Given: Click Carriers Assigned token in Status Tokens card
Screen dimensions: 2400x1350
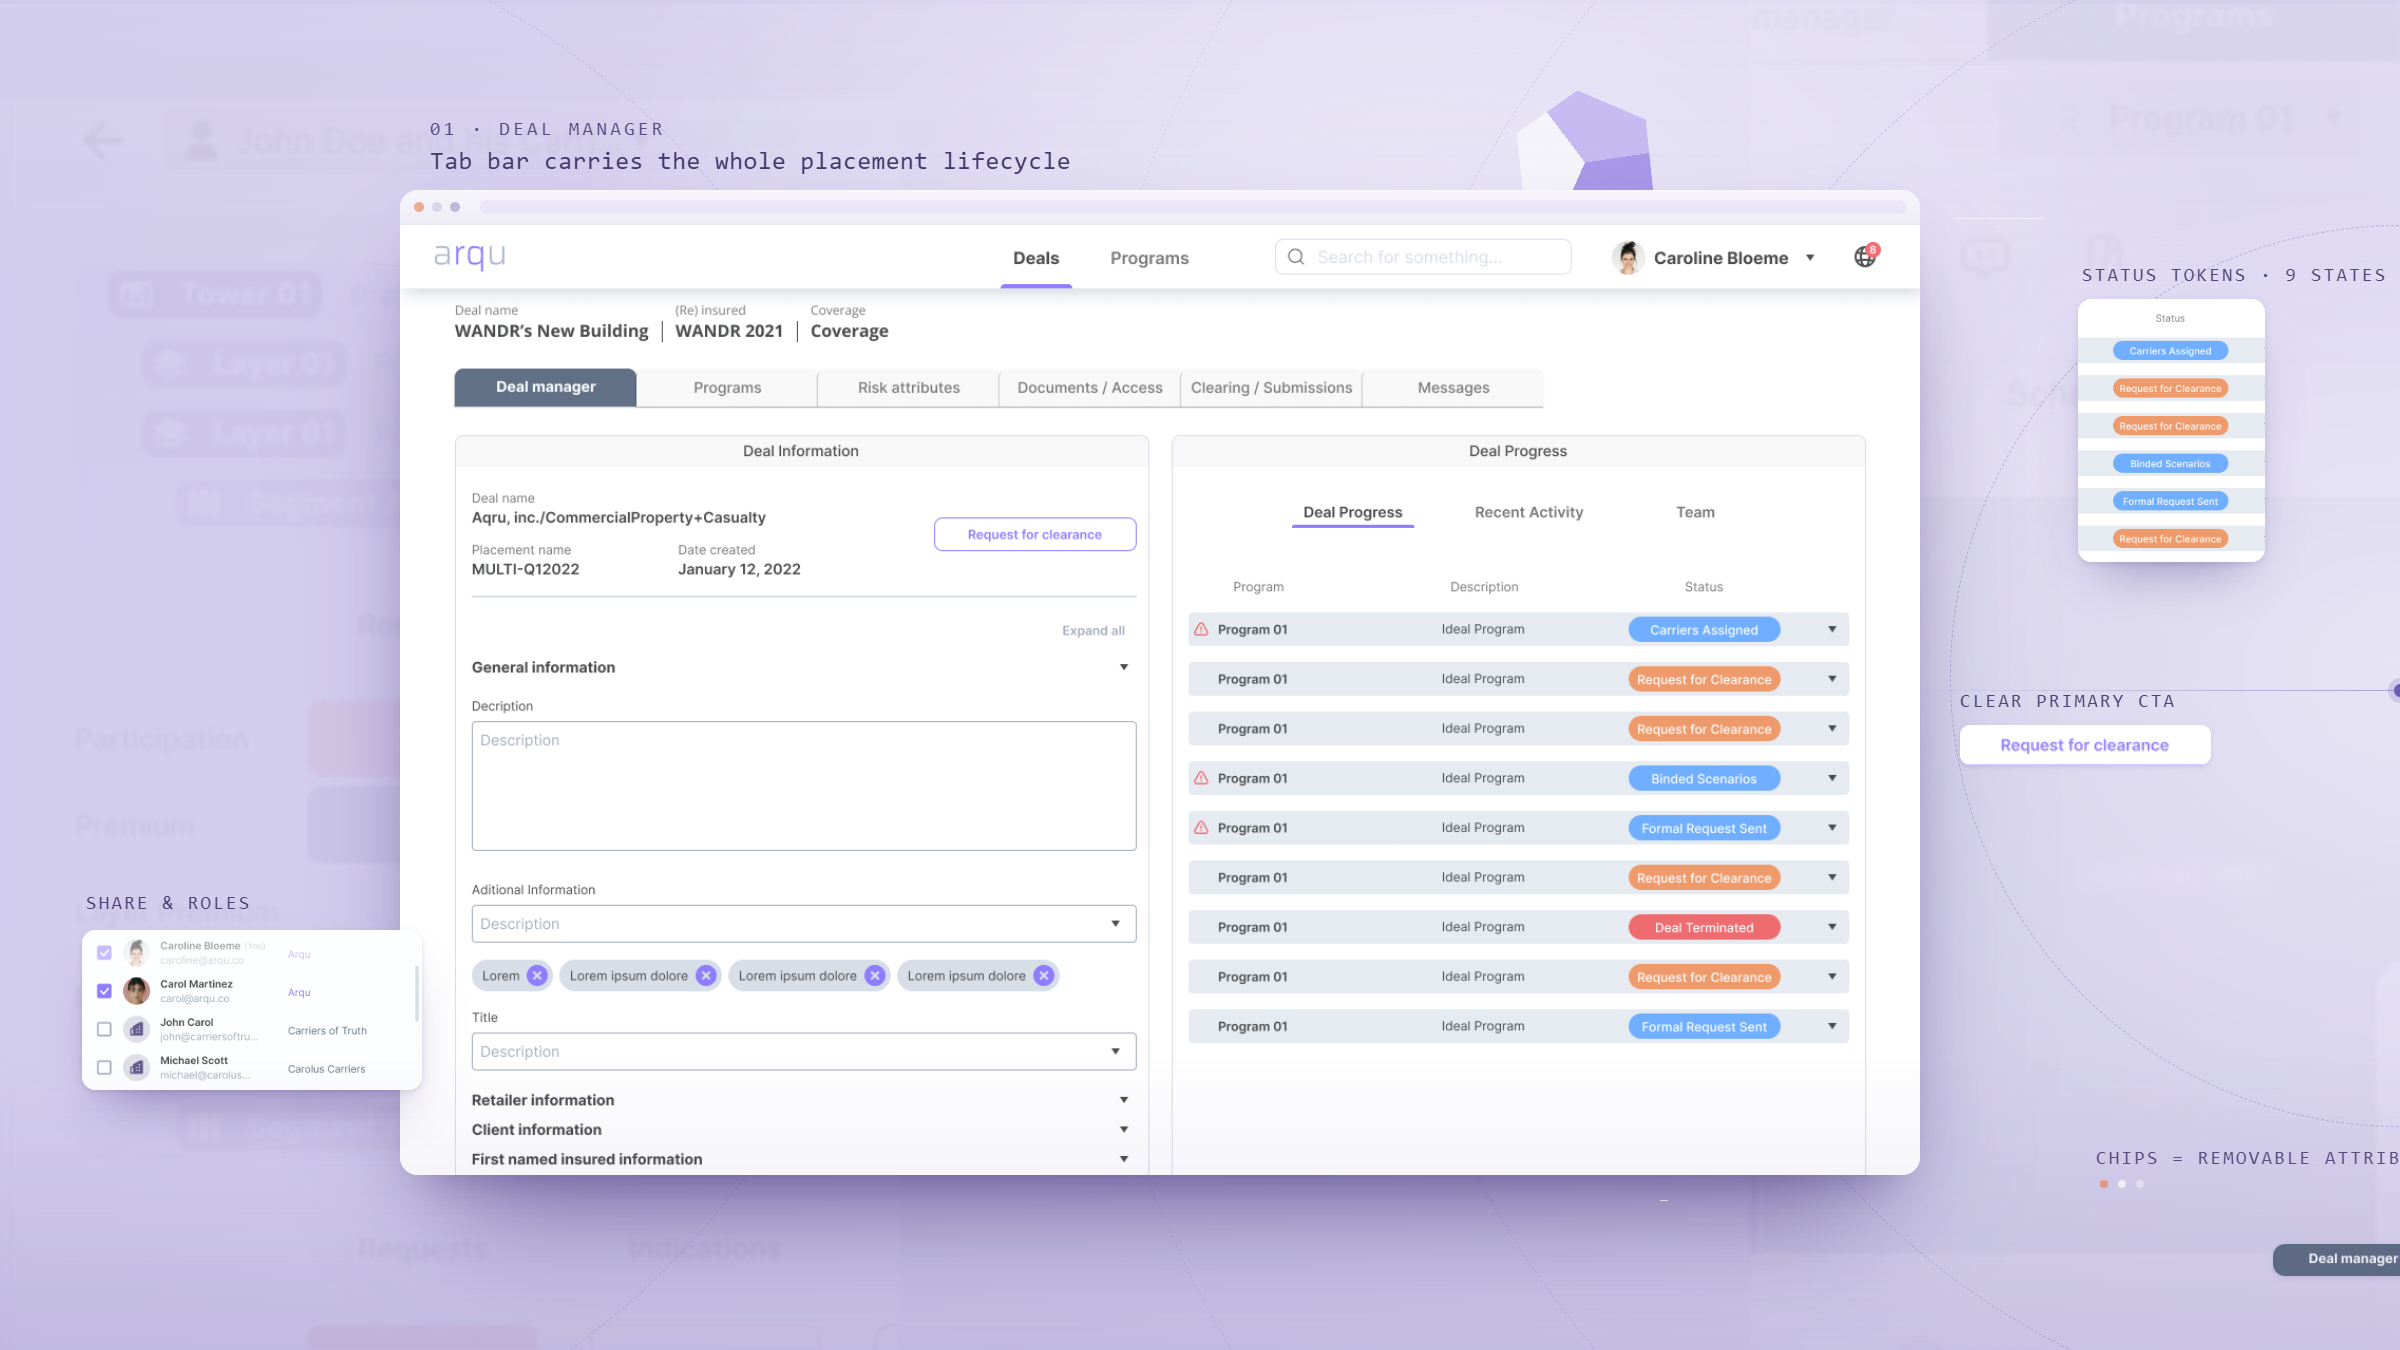Looking at the screenshot, I should tap(2170, 351).
